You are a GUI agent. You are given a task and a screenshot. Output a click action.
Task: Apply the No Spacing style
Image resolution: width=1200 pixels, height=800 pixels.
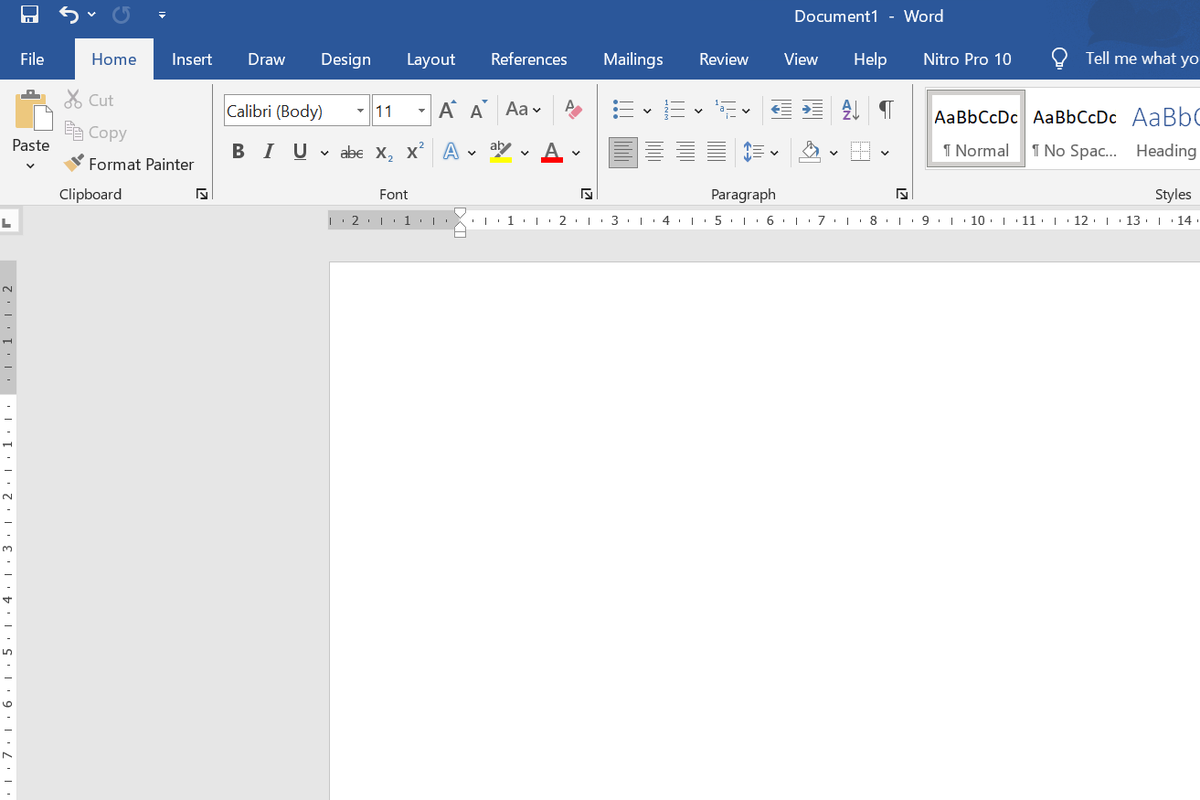1074,128
